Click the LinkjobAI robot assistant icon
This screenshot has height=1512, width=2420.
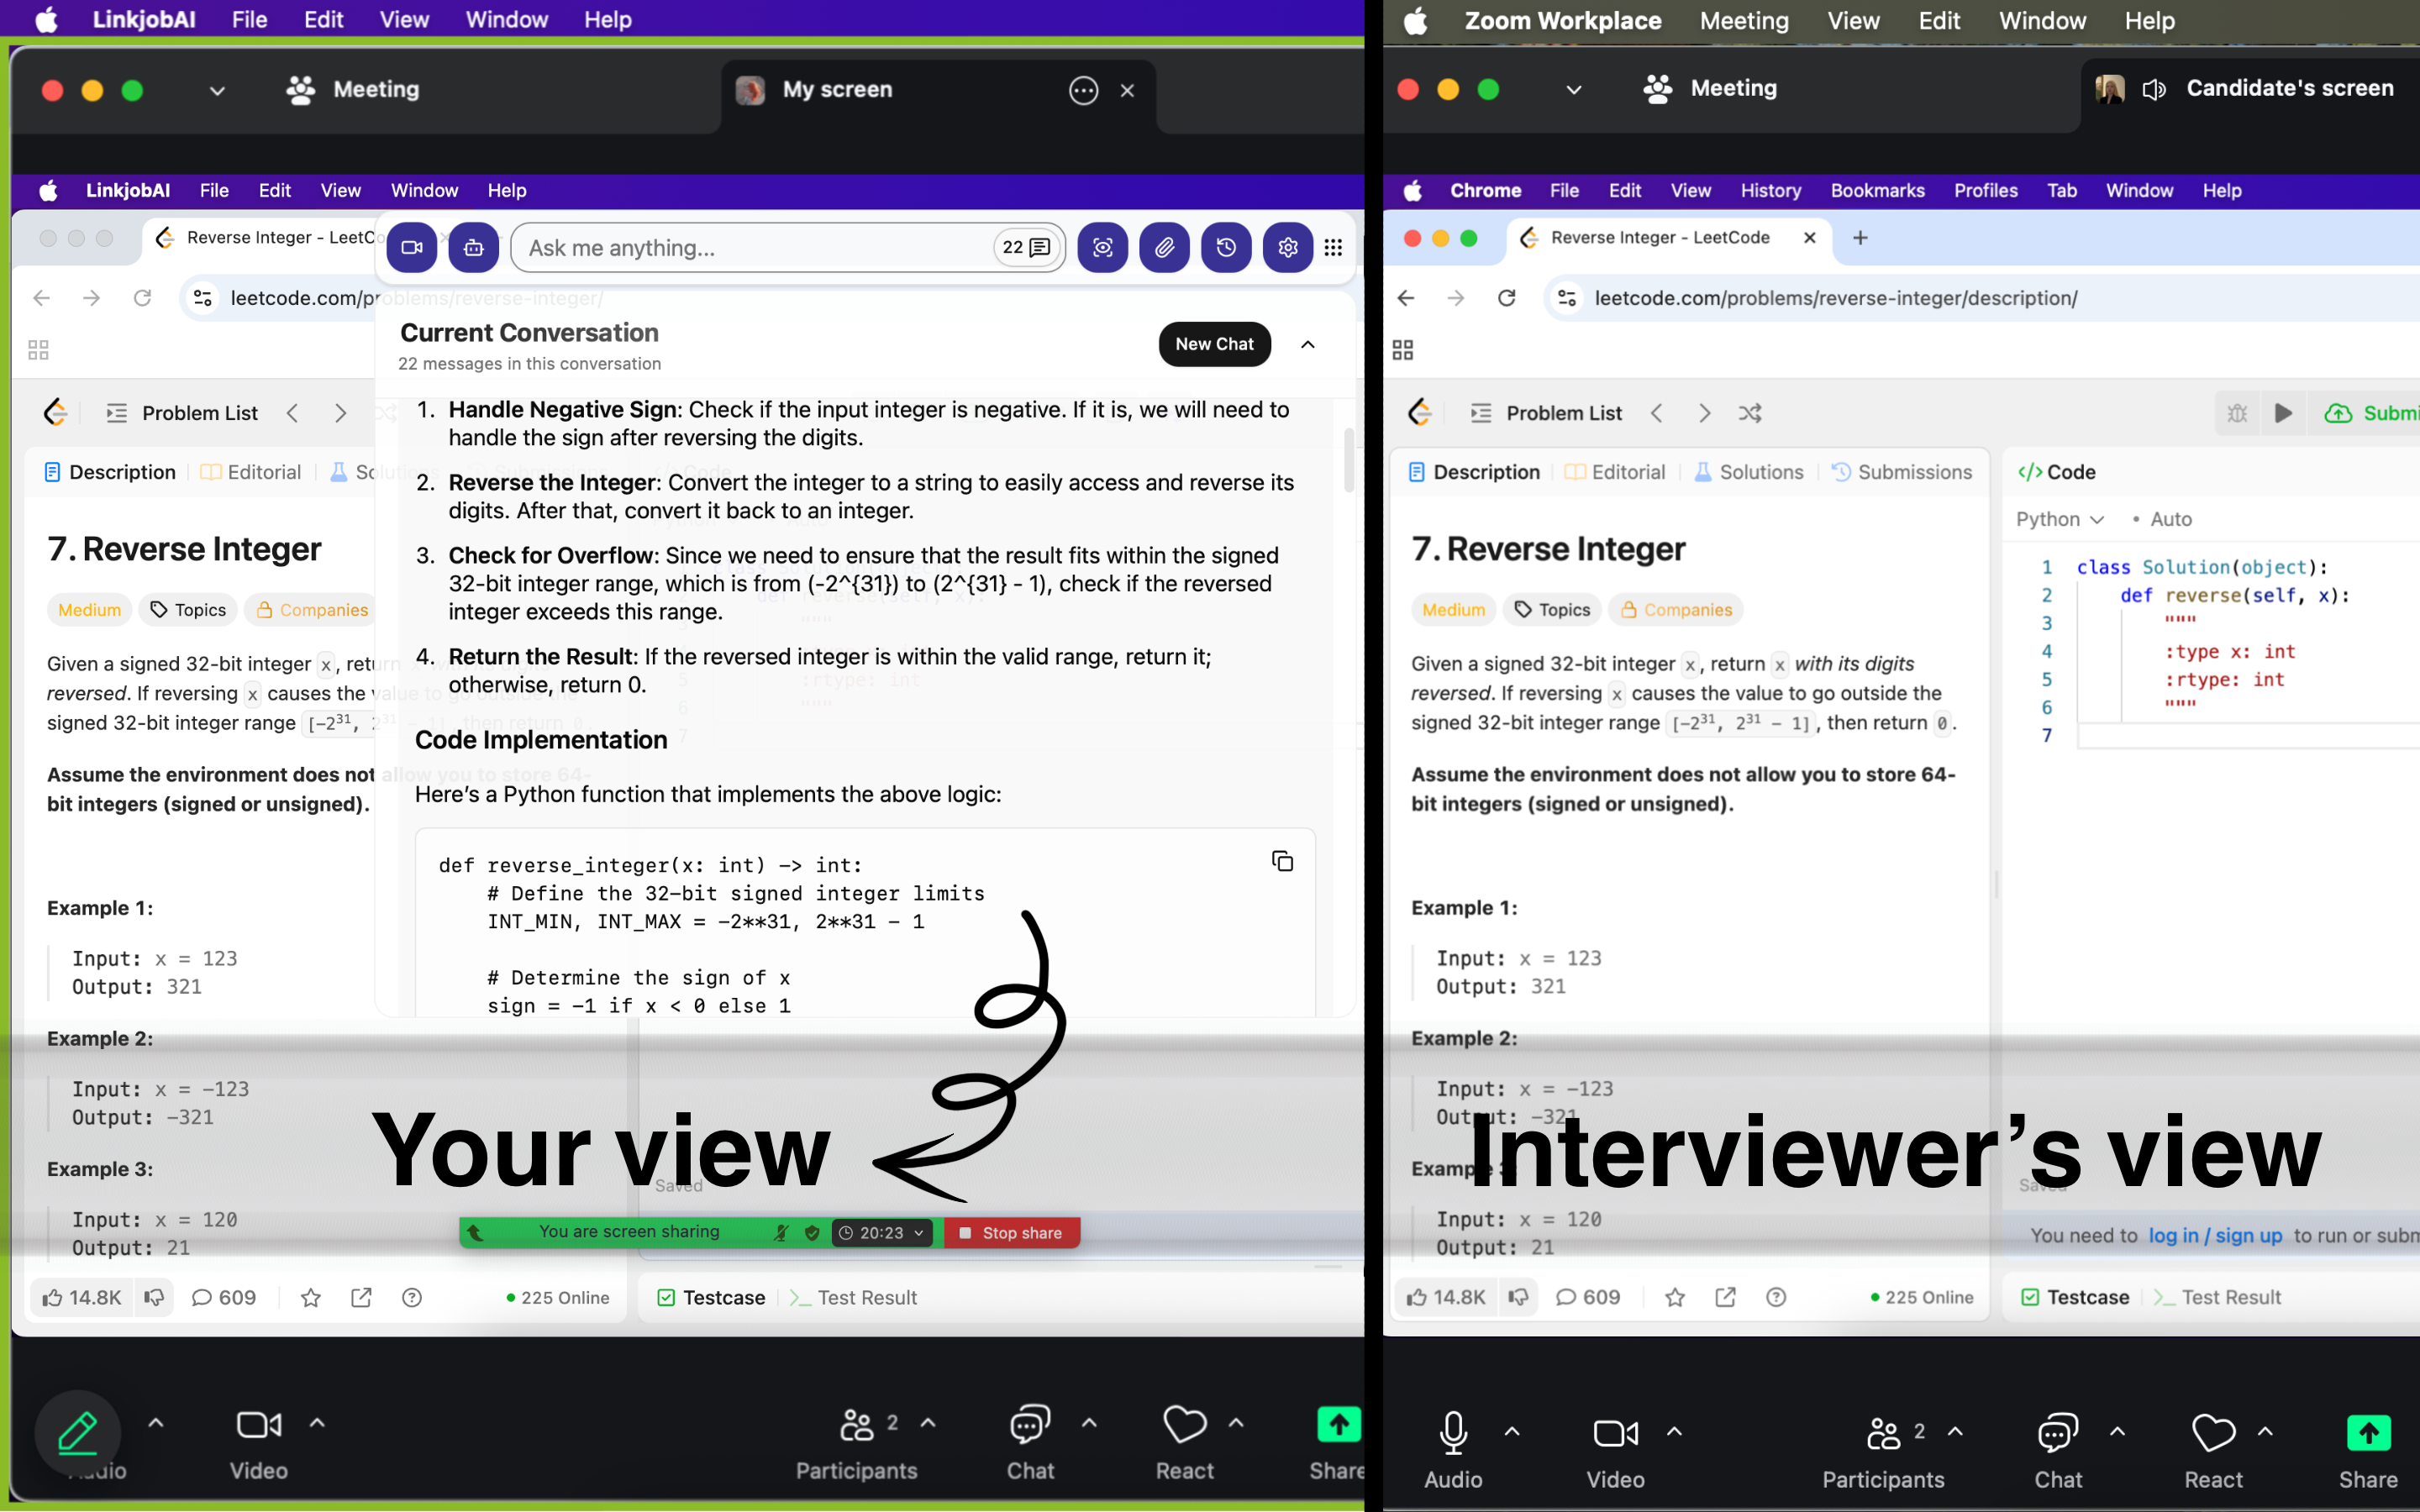pyautogui.click(x=473, y=247)
